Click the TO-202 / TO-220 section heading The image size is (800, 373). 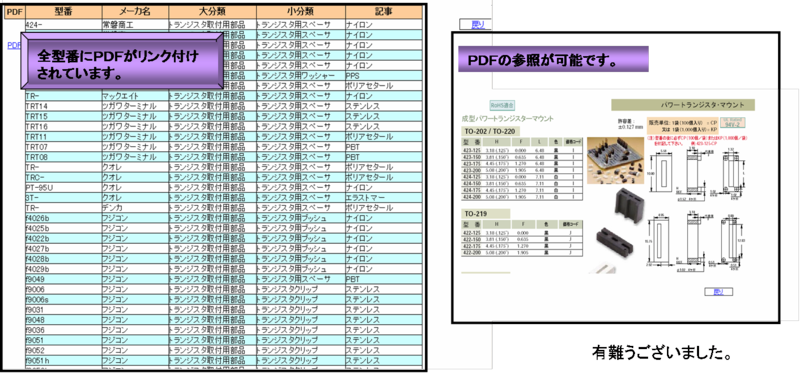pos(490,131)
